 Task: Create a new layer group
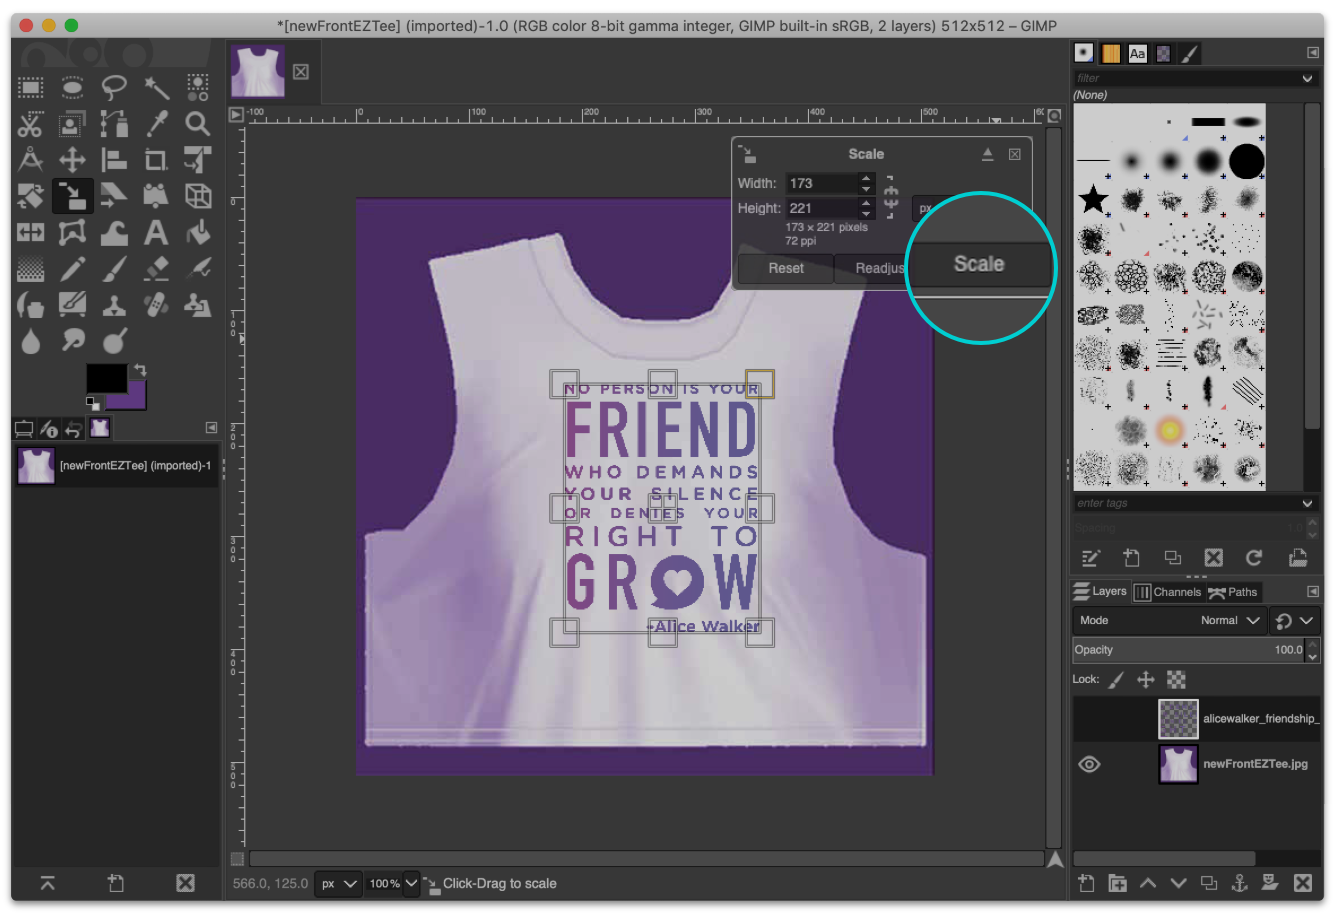(x=1117, y=882)
